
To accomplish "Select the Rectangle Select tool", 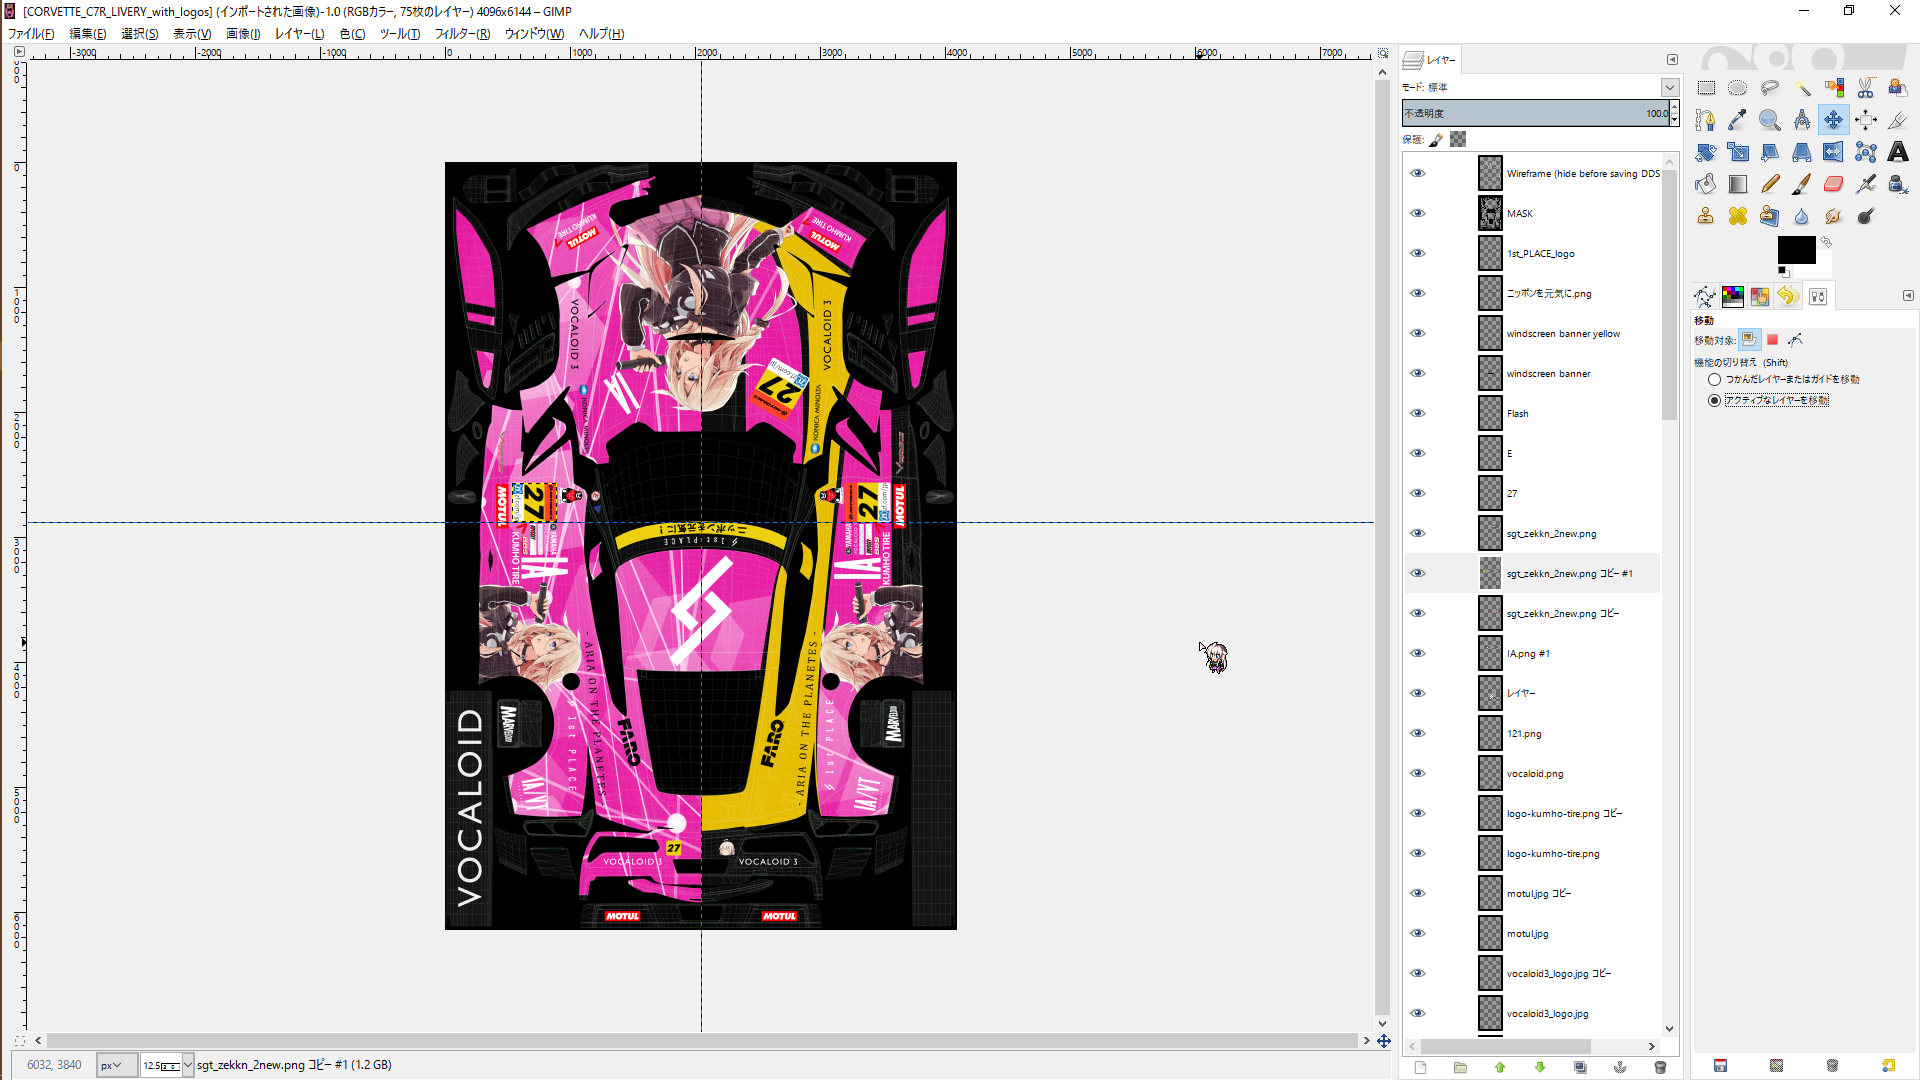I will tap(1706, 88).
